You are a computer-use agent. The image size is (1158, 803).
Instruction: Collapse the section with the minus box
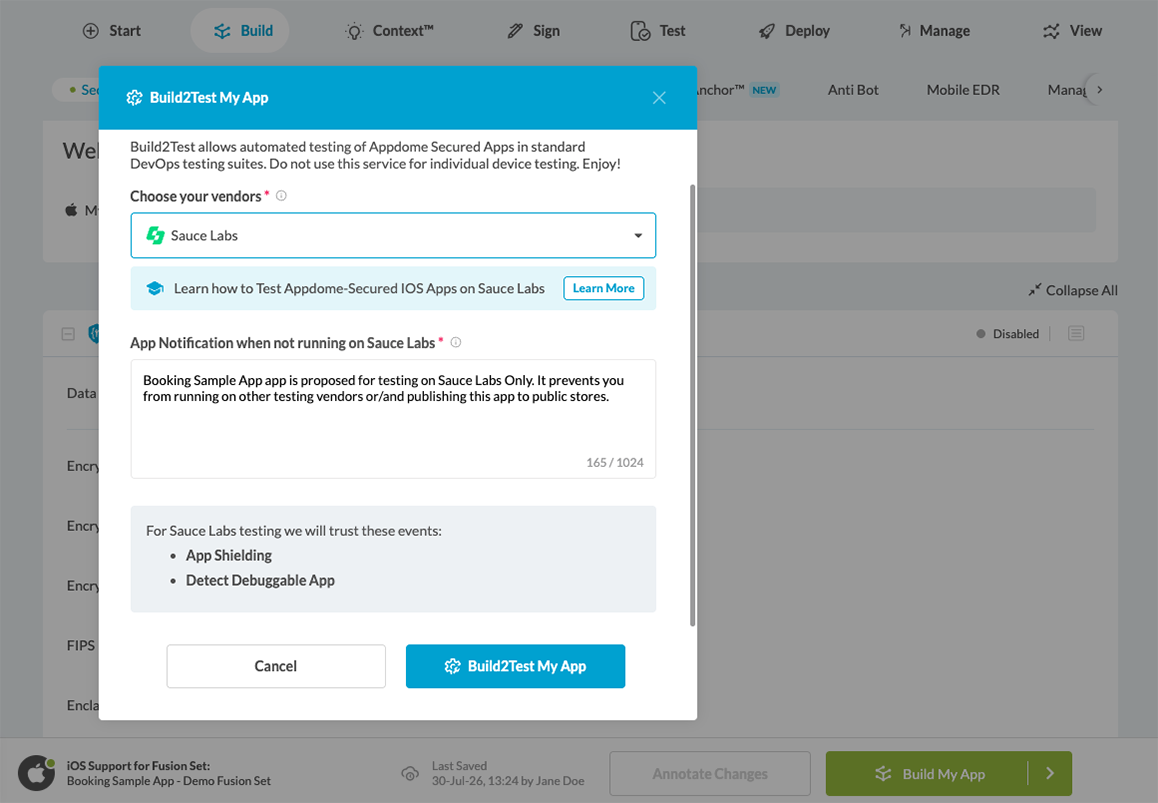(x=68, y=334)
